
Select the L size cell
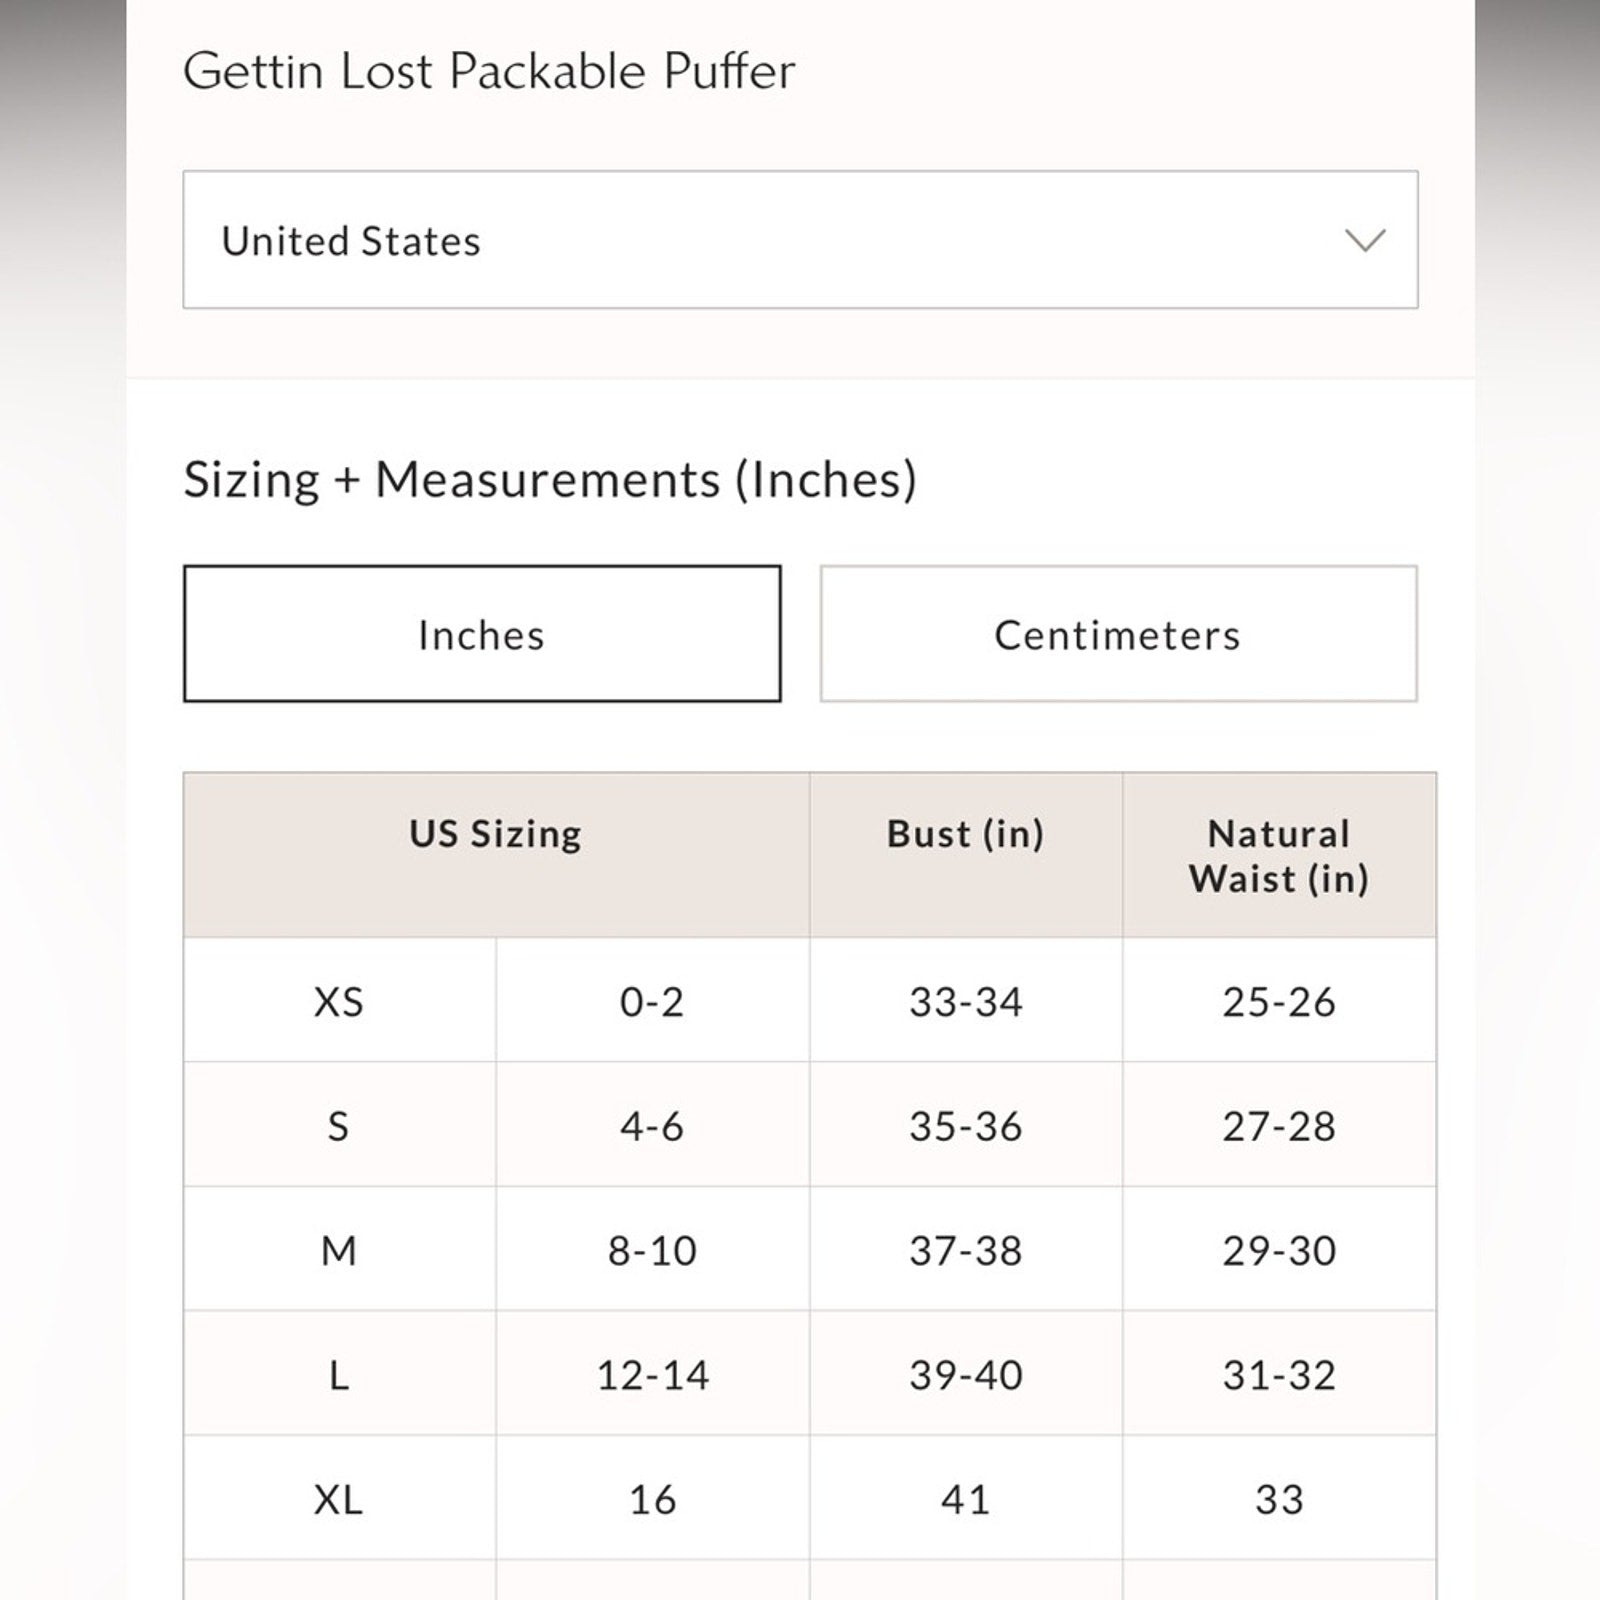(x=338, y=1375)
